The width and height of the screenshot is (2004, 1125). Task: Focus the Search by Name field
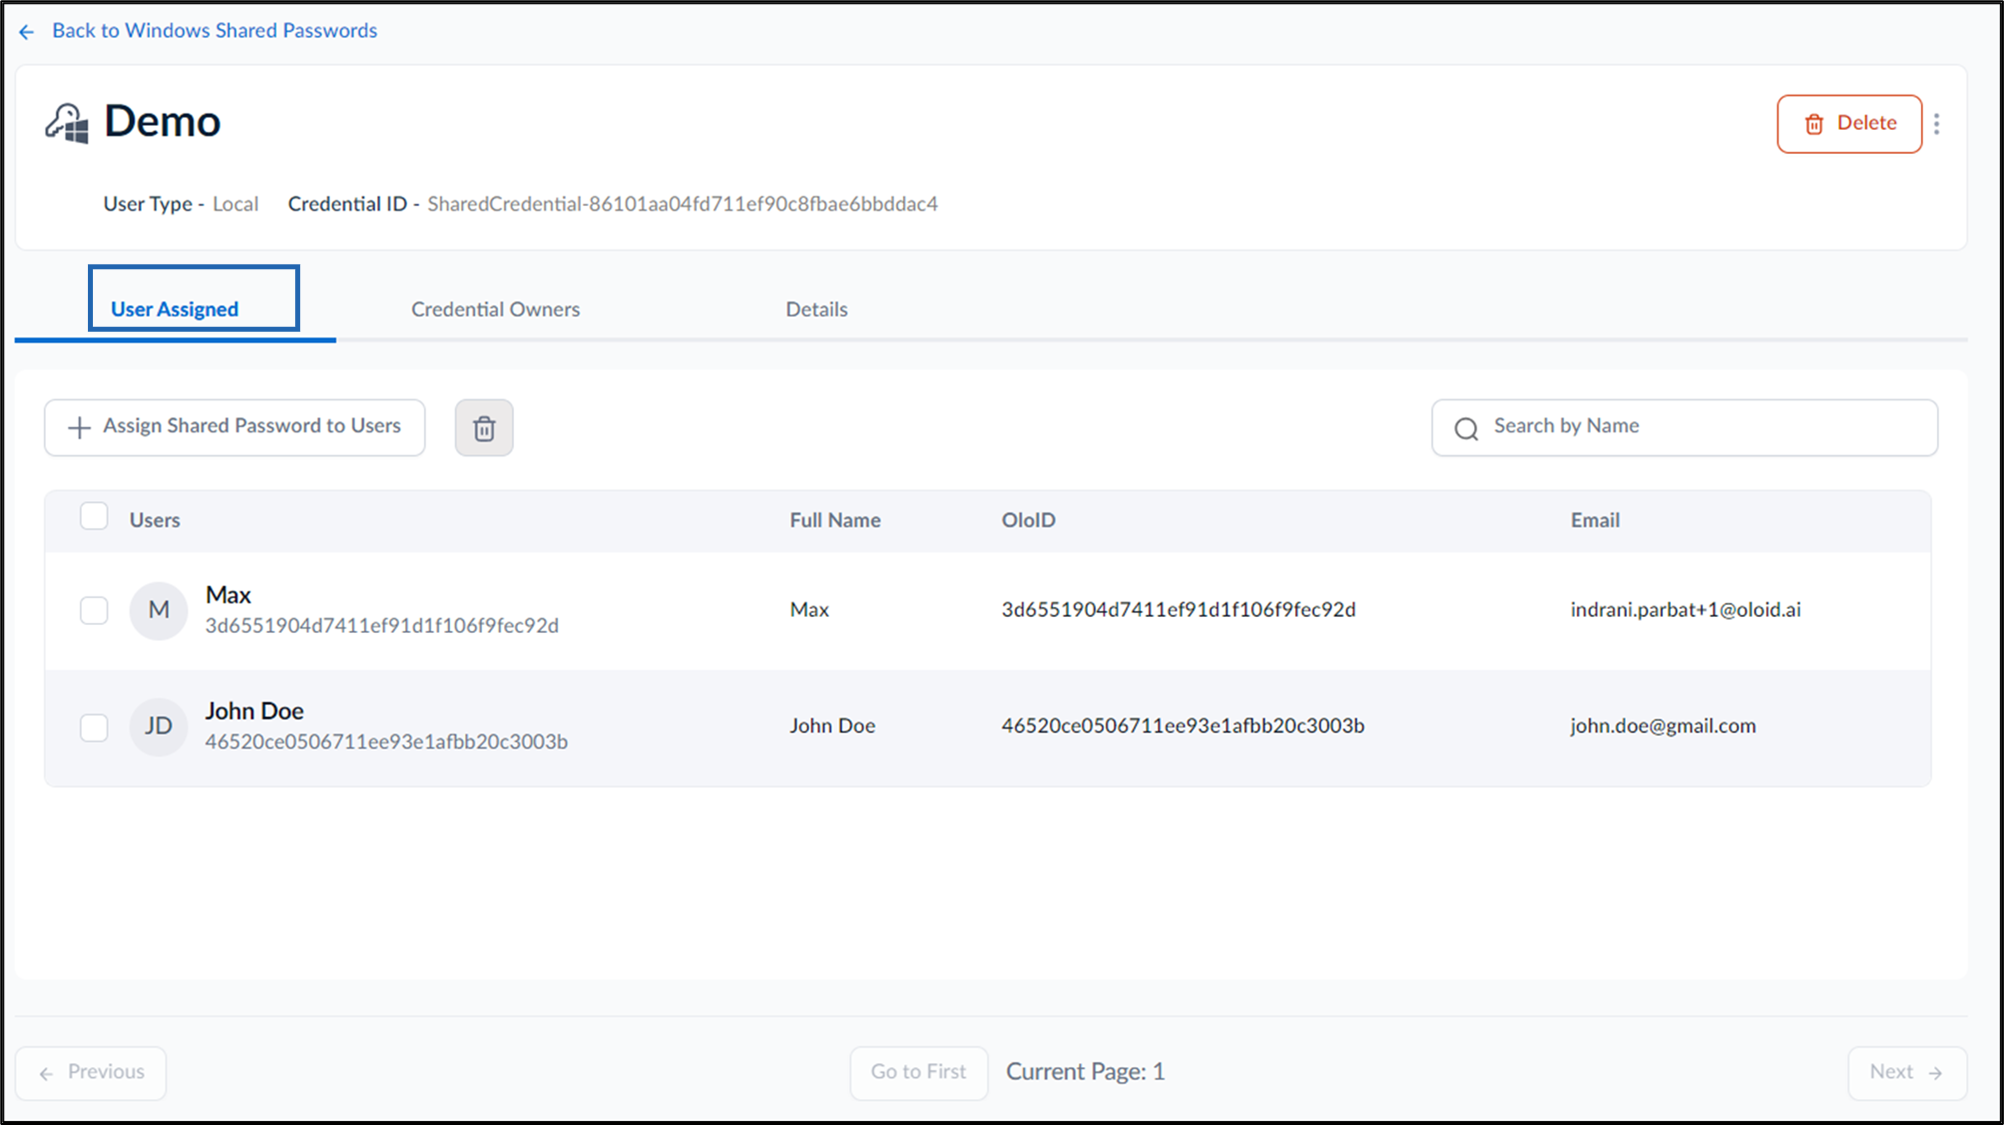point(1684,428)
